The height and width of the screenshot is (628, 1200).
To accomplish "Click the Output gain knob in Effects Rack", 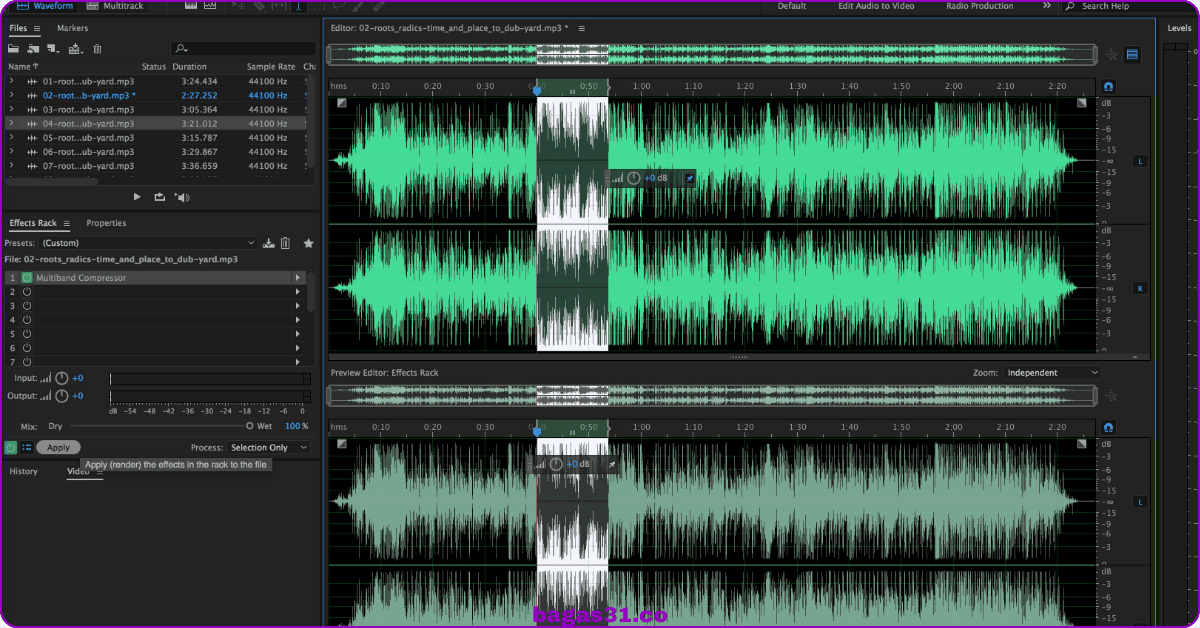I will coord(62,396).
